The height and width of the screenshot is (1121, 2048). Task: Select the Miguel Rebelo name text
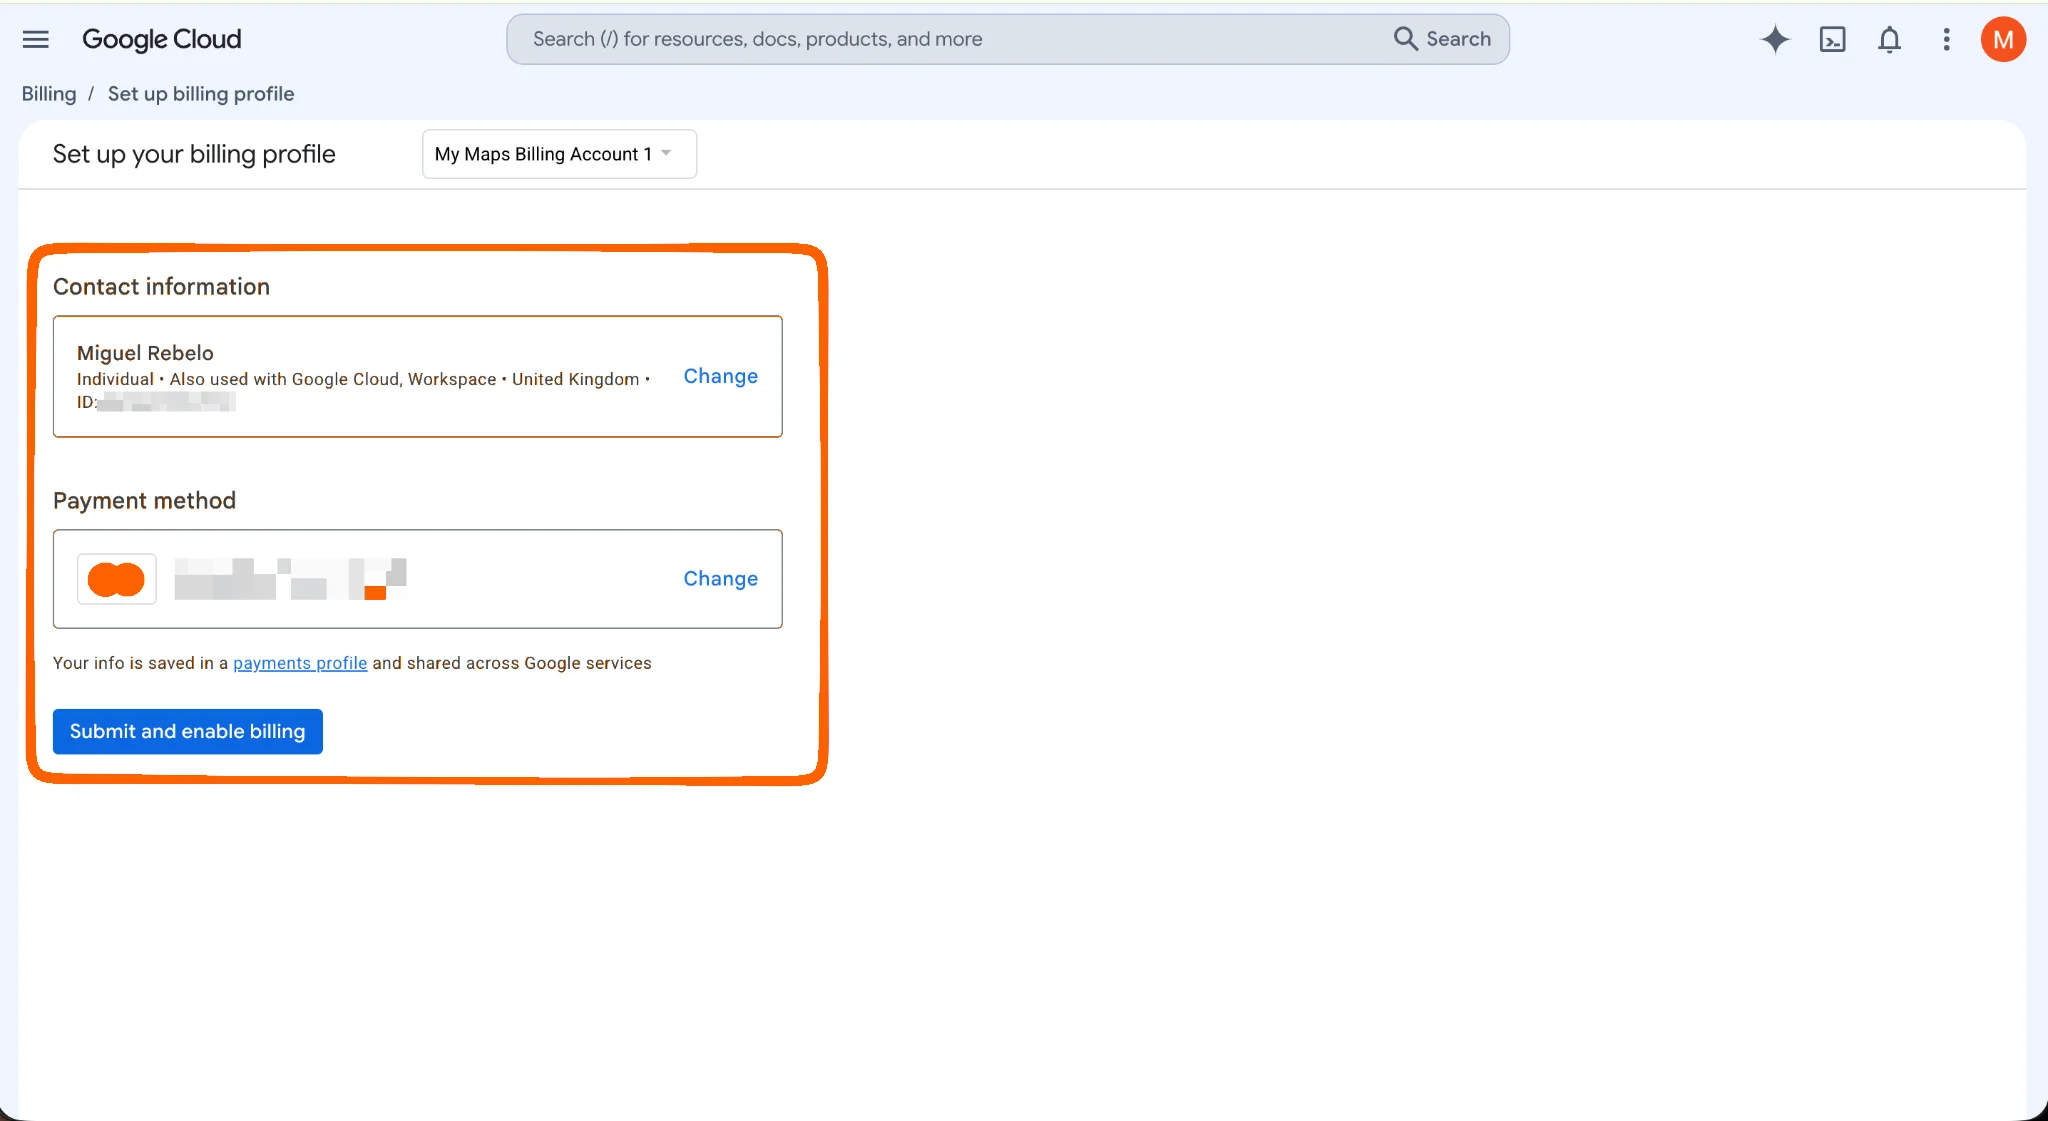145,353
